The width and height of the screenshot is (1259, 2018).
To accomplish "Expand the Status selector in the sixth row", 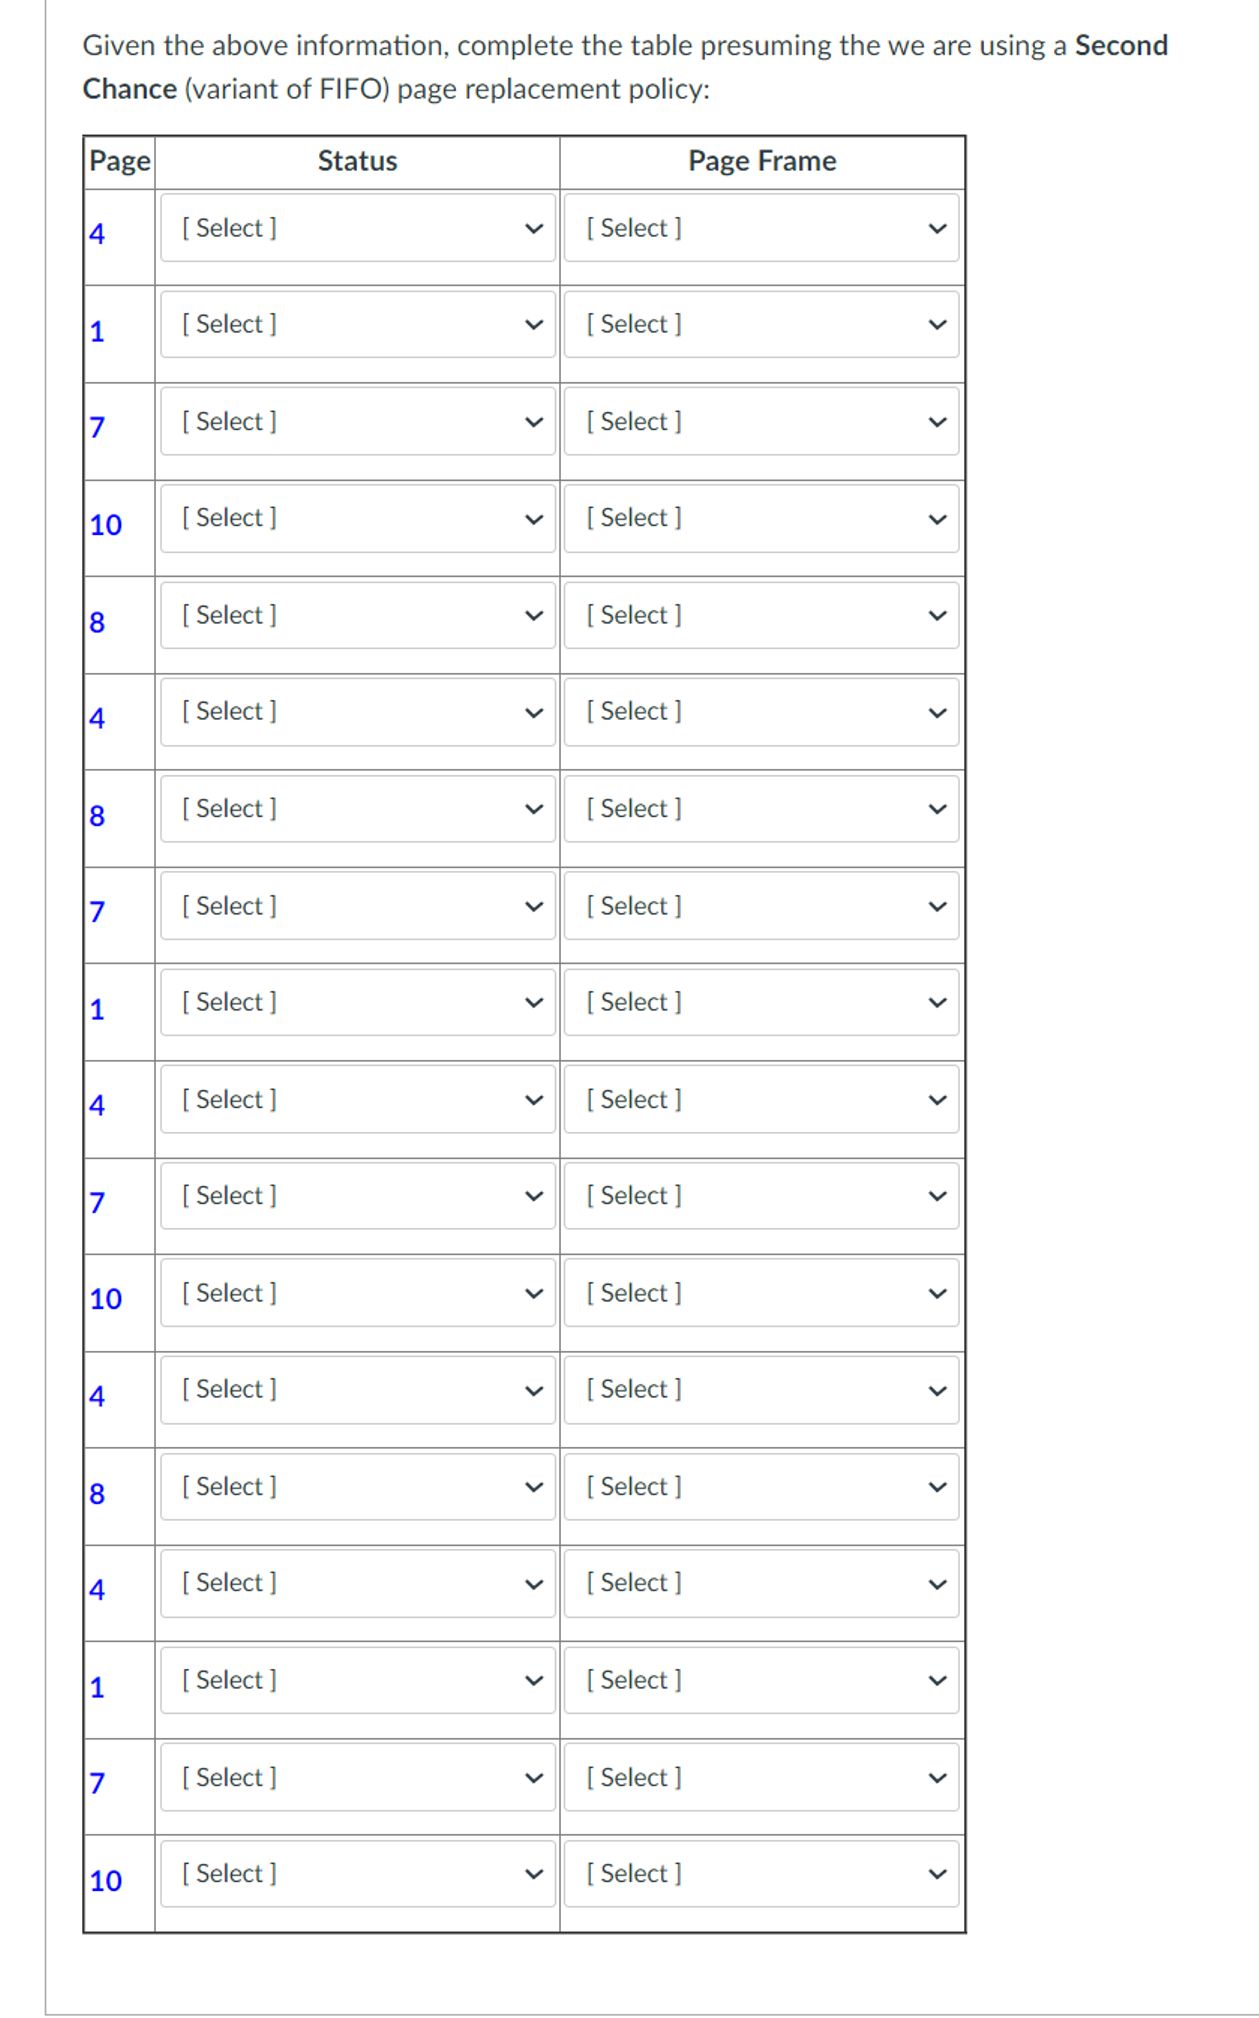I will (x=357, y=711).
